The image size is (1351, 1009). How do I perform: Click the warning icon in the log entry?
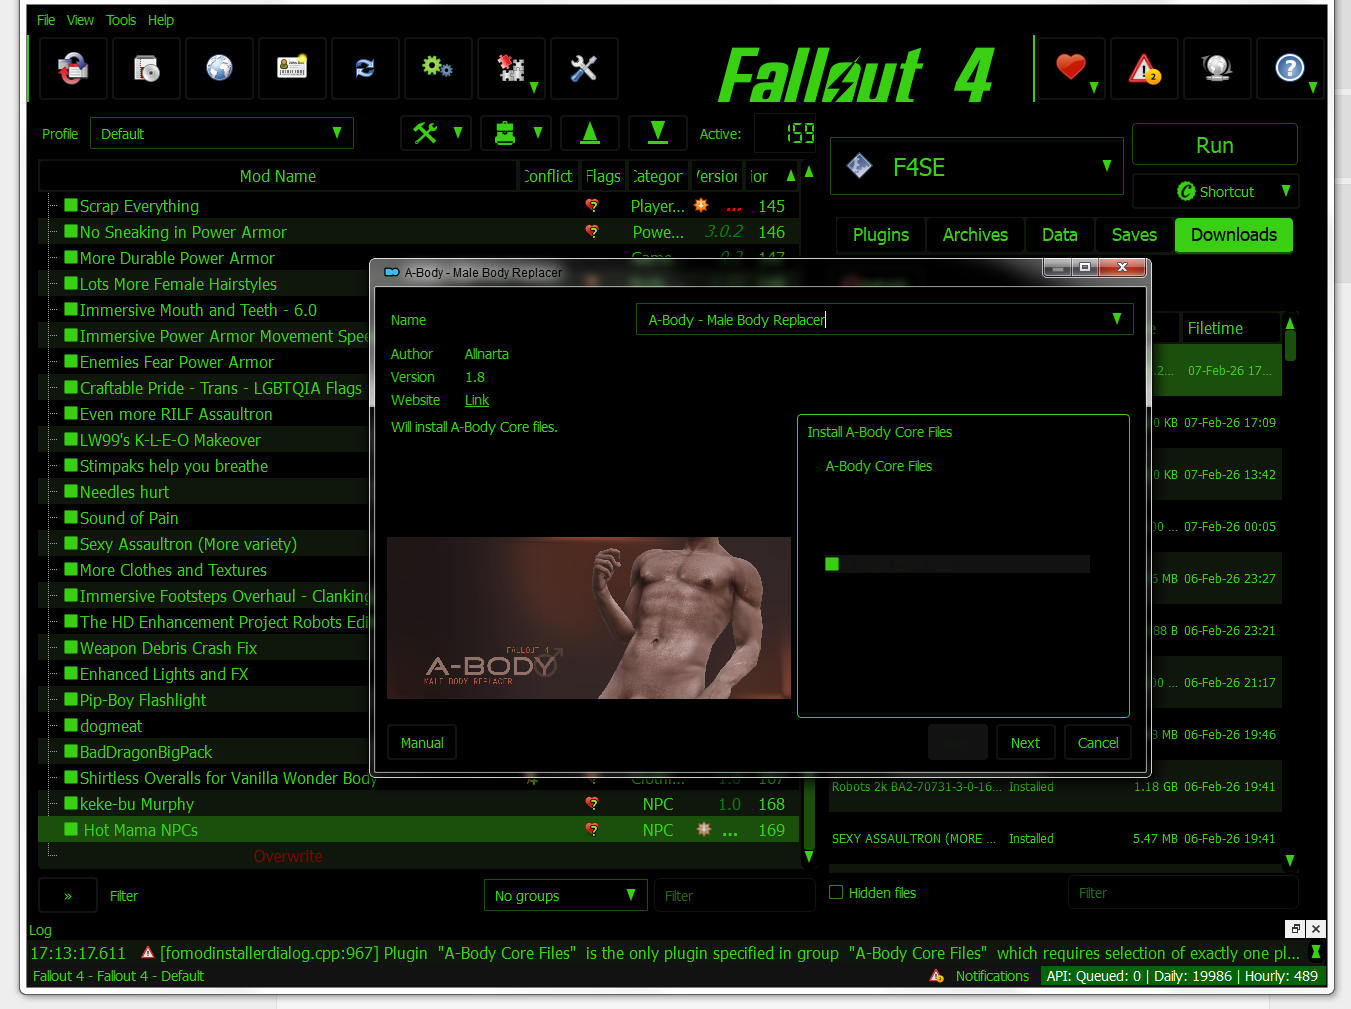tap(148, 953)
